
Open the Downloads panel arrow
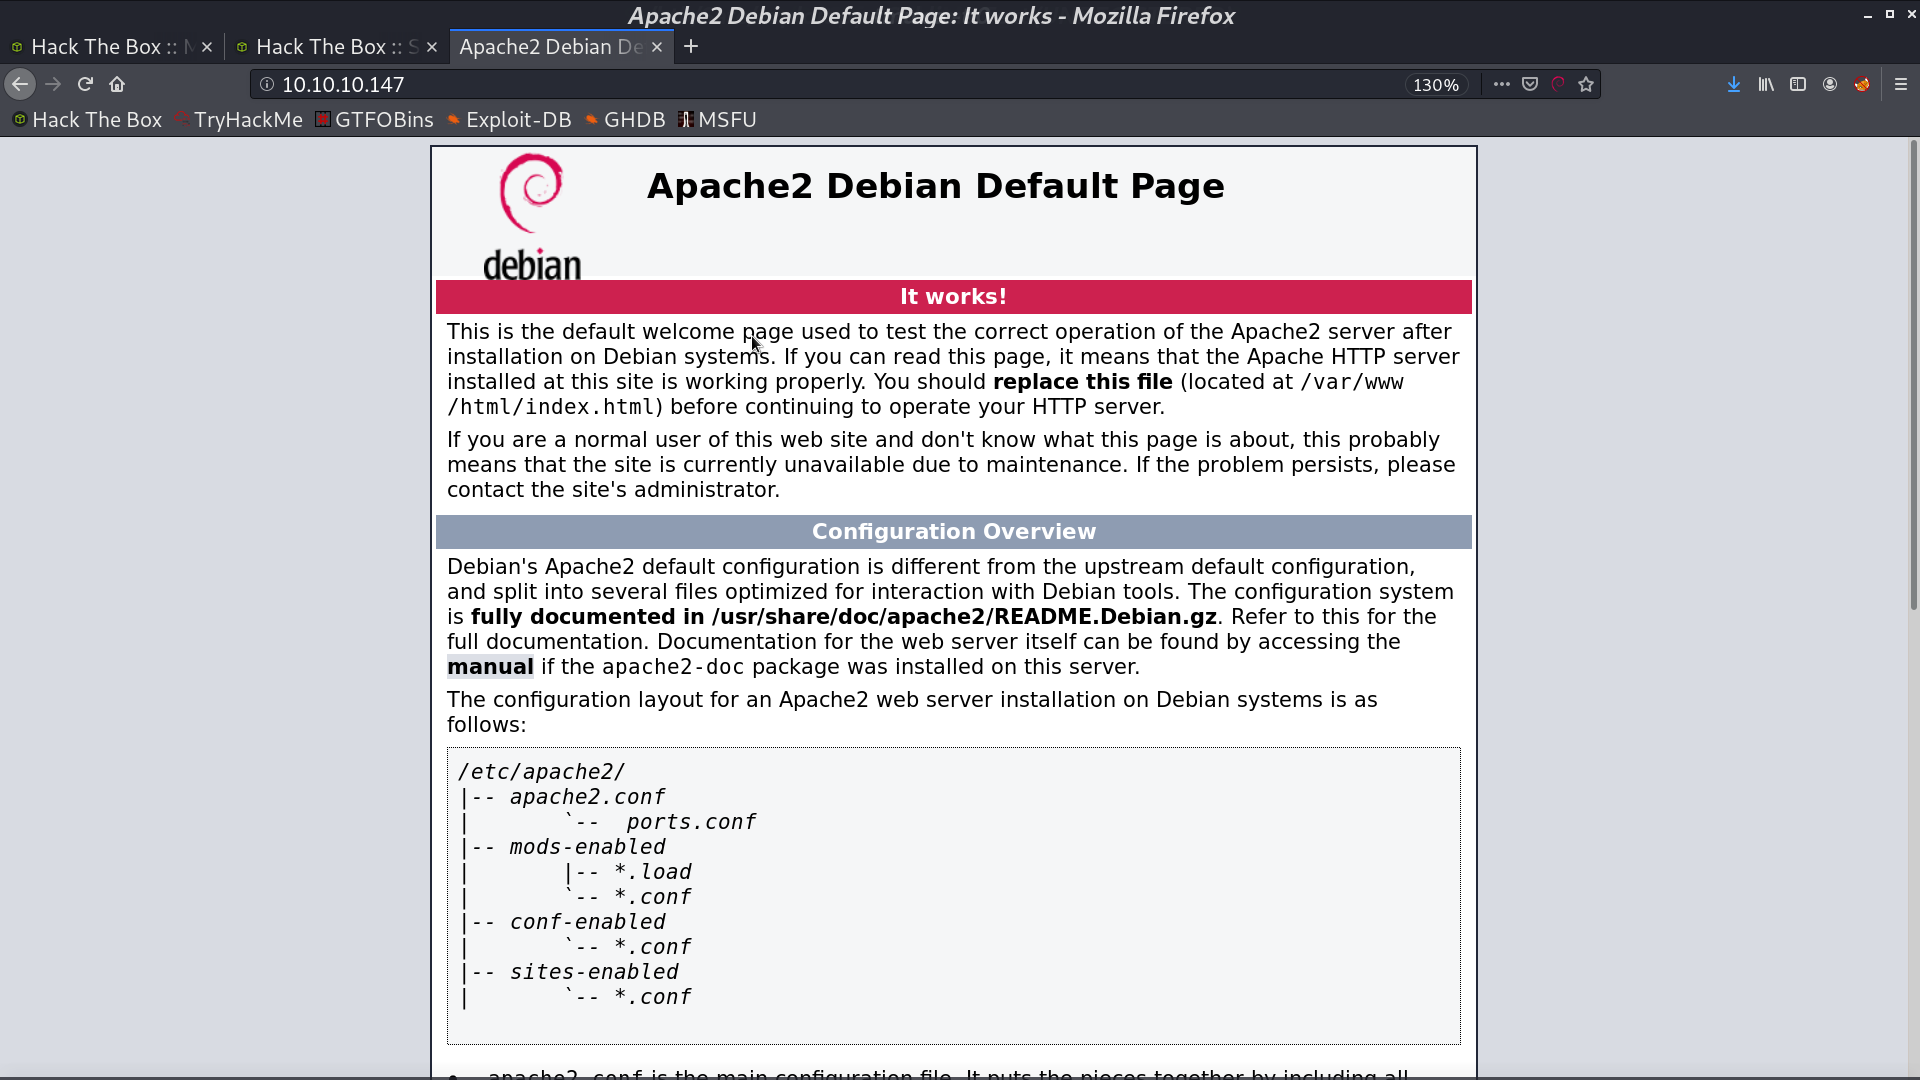click(1733, 85)
